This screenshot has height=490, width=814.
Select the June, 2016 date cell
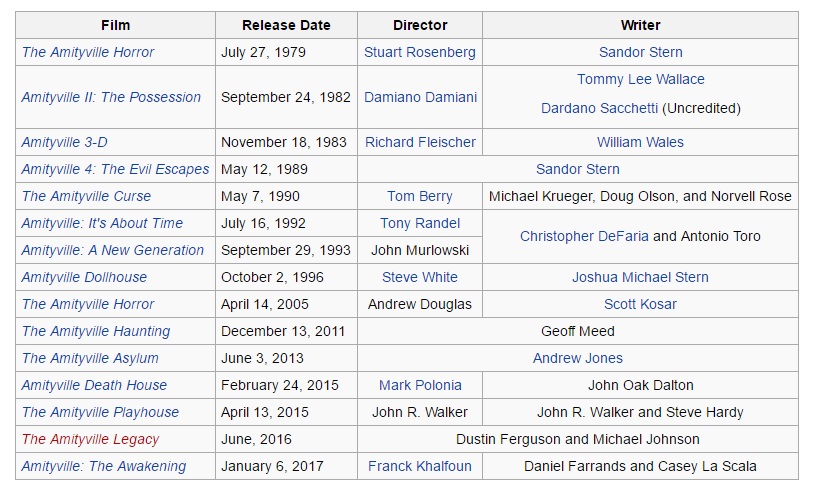coord(286,439)
